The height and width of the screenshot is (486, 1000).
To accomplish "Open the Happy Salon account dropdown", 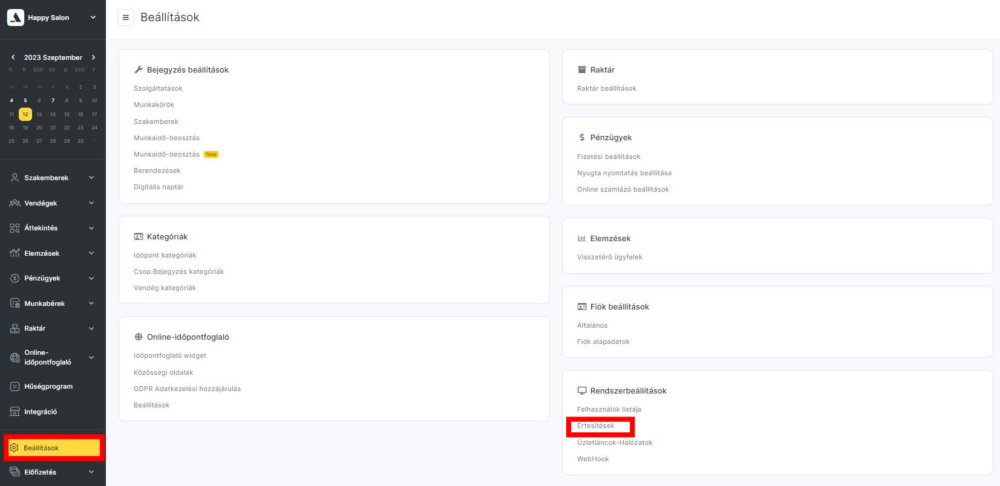I will [x=93, y=18].
